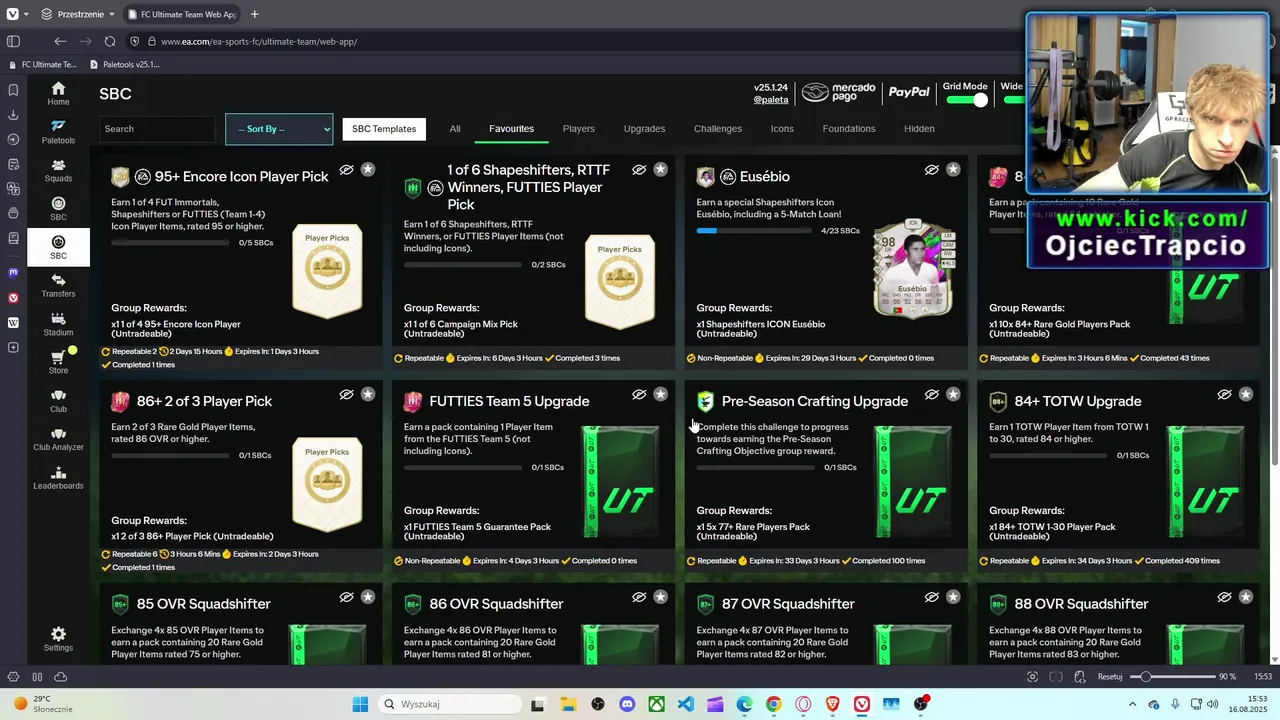The image size is (1280, 720).
Task: Open the 87 OVR Squadshifter SBC title
Action: pyautogui.click(x=788, y=604)
